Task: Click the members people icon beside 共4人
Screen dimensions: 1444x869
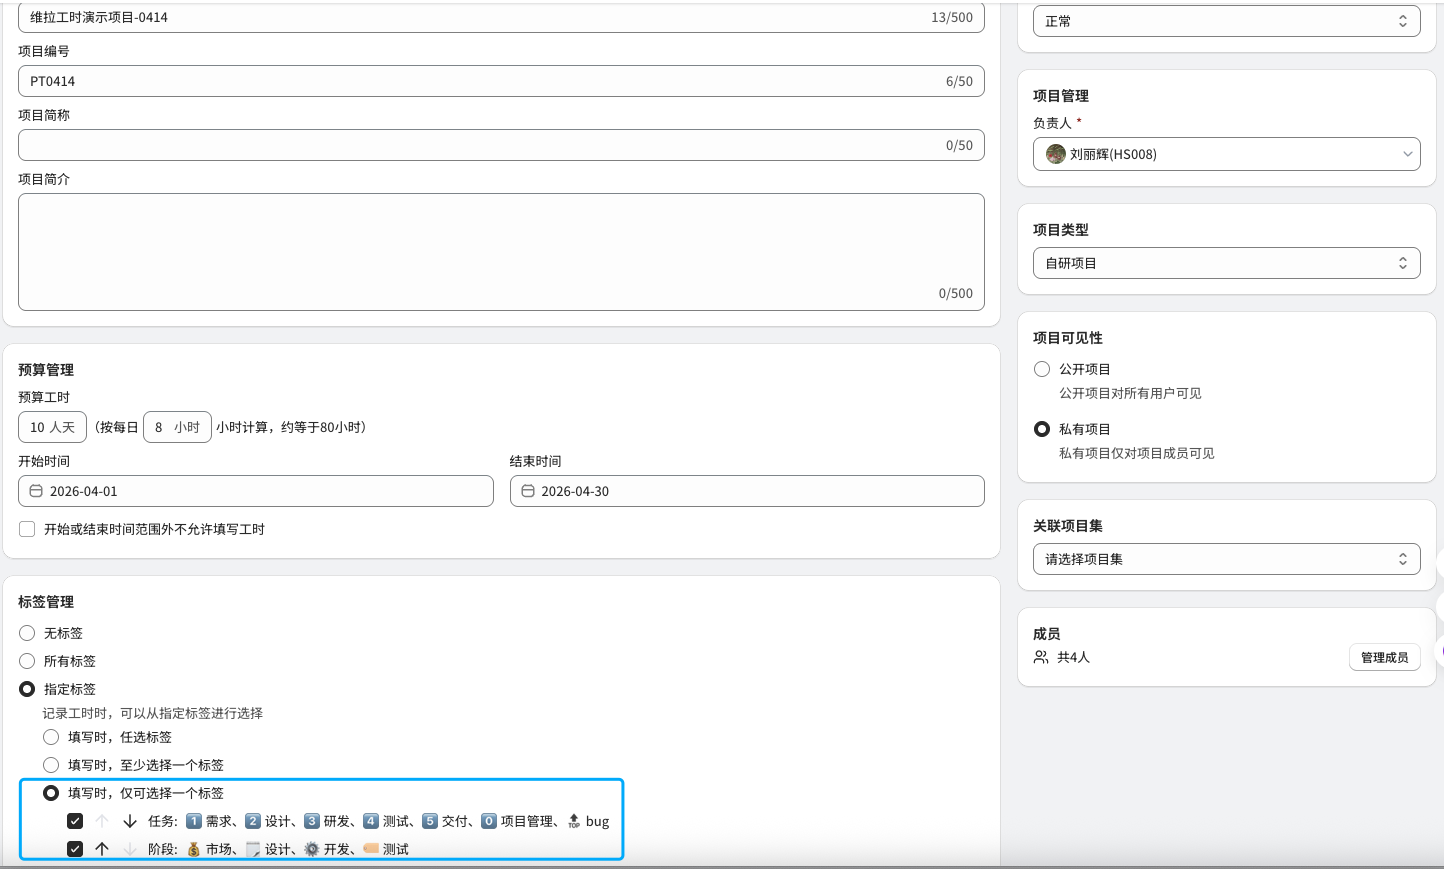Action: point(1041,657)
